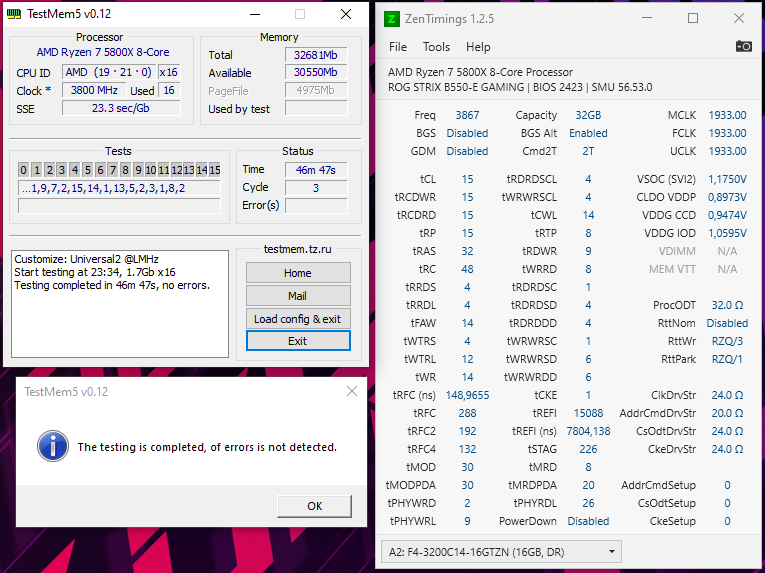This screenshot has width=765, height=573.
Task: Click test number 15 box
Action: pyautogui.click(x=215, y=170)
